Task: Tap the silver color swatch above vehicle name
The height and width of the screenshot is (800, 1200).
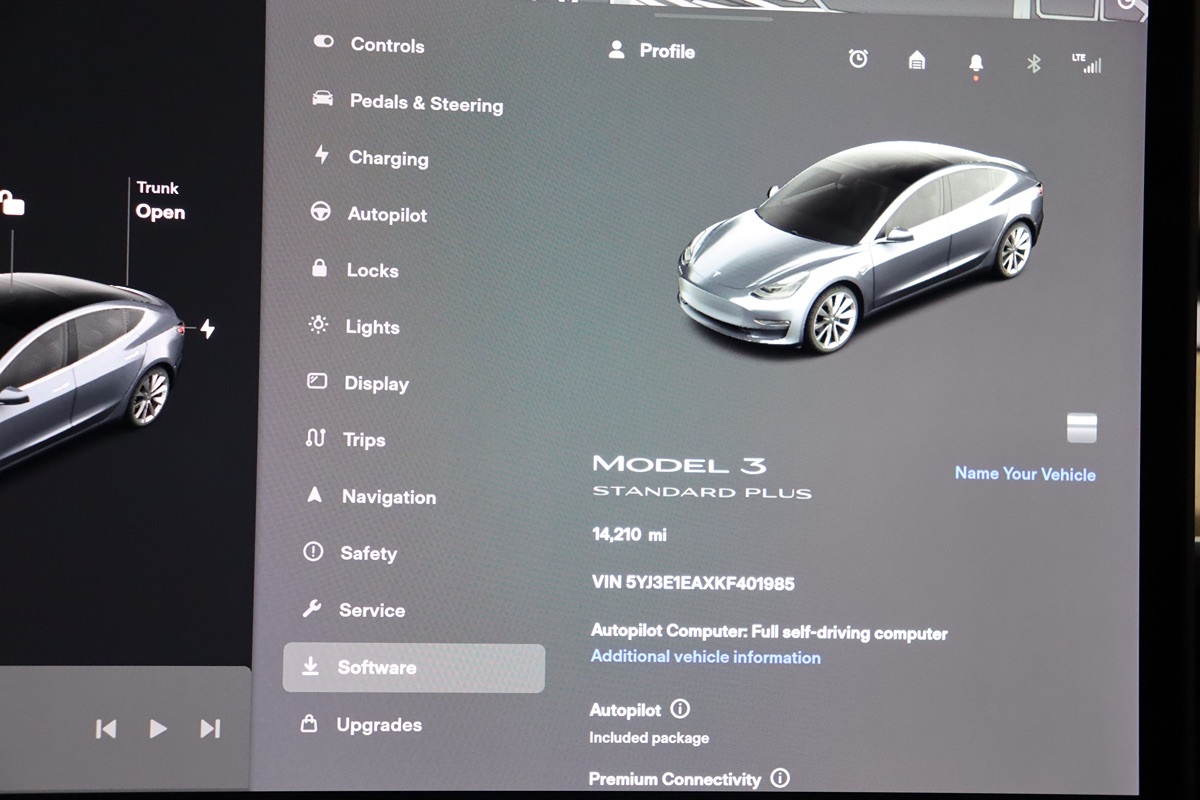Action: pyautogui.click(x=1081, y=428)
